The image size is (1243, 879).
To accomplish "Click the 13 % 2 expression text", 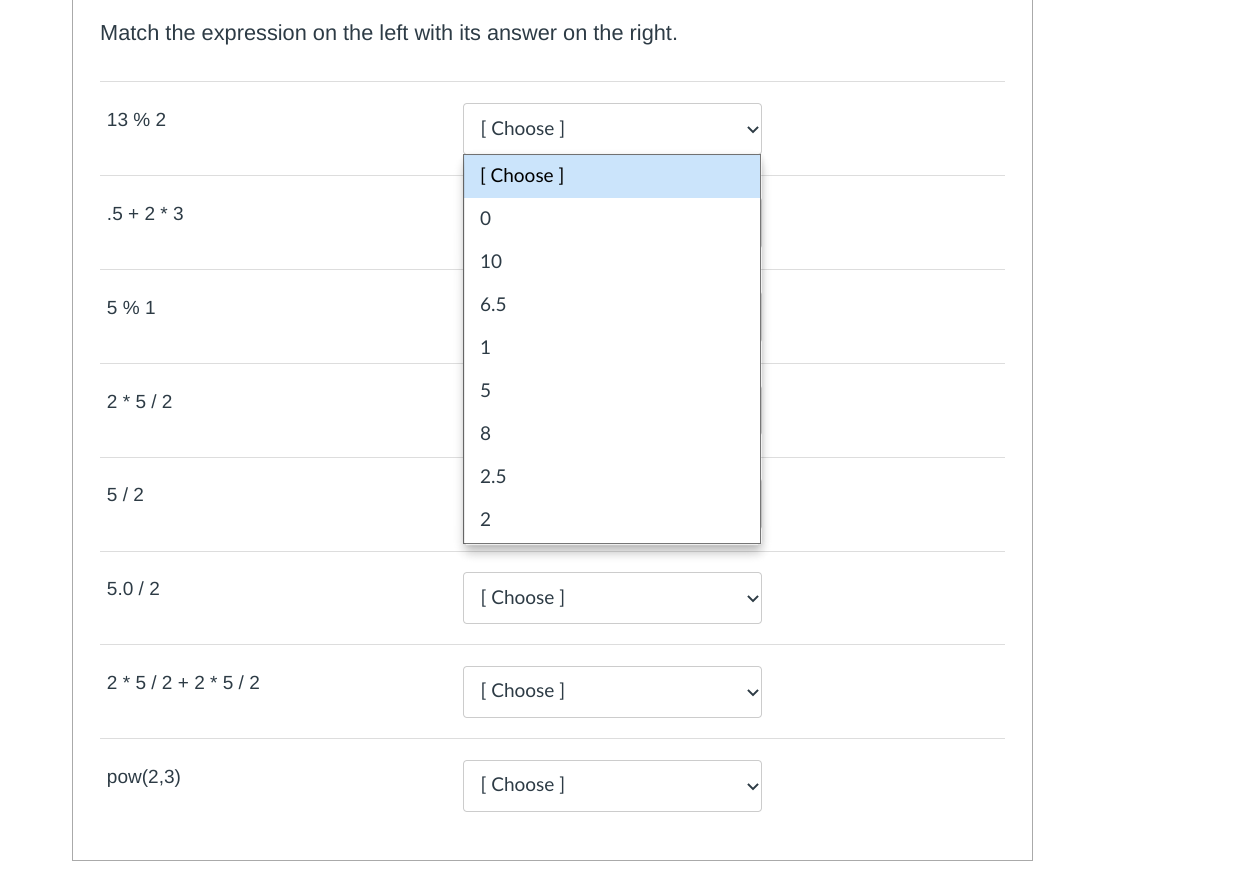I will pos(136,120).
